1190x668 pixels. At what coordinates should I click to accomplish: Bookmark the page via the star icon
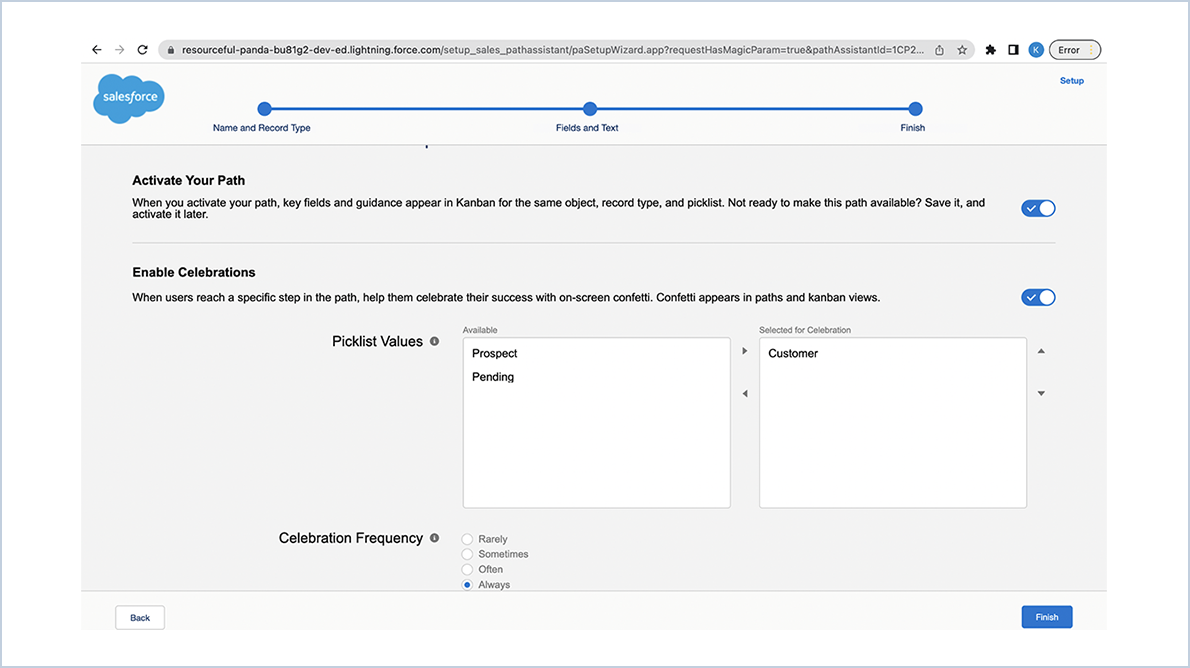click(x=961, y=49)
